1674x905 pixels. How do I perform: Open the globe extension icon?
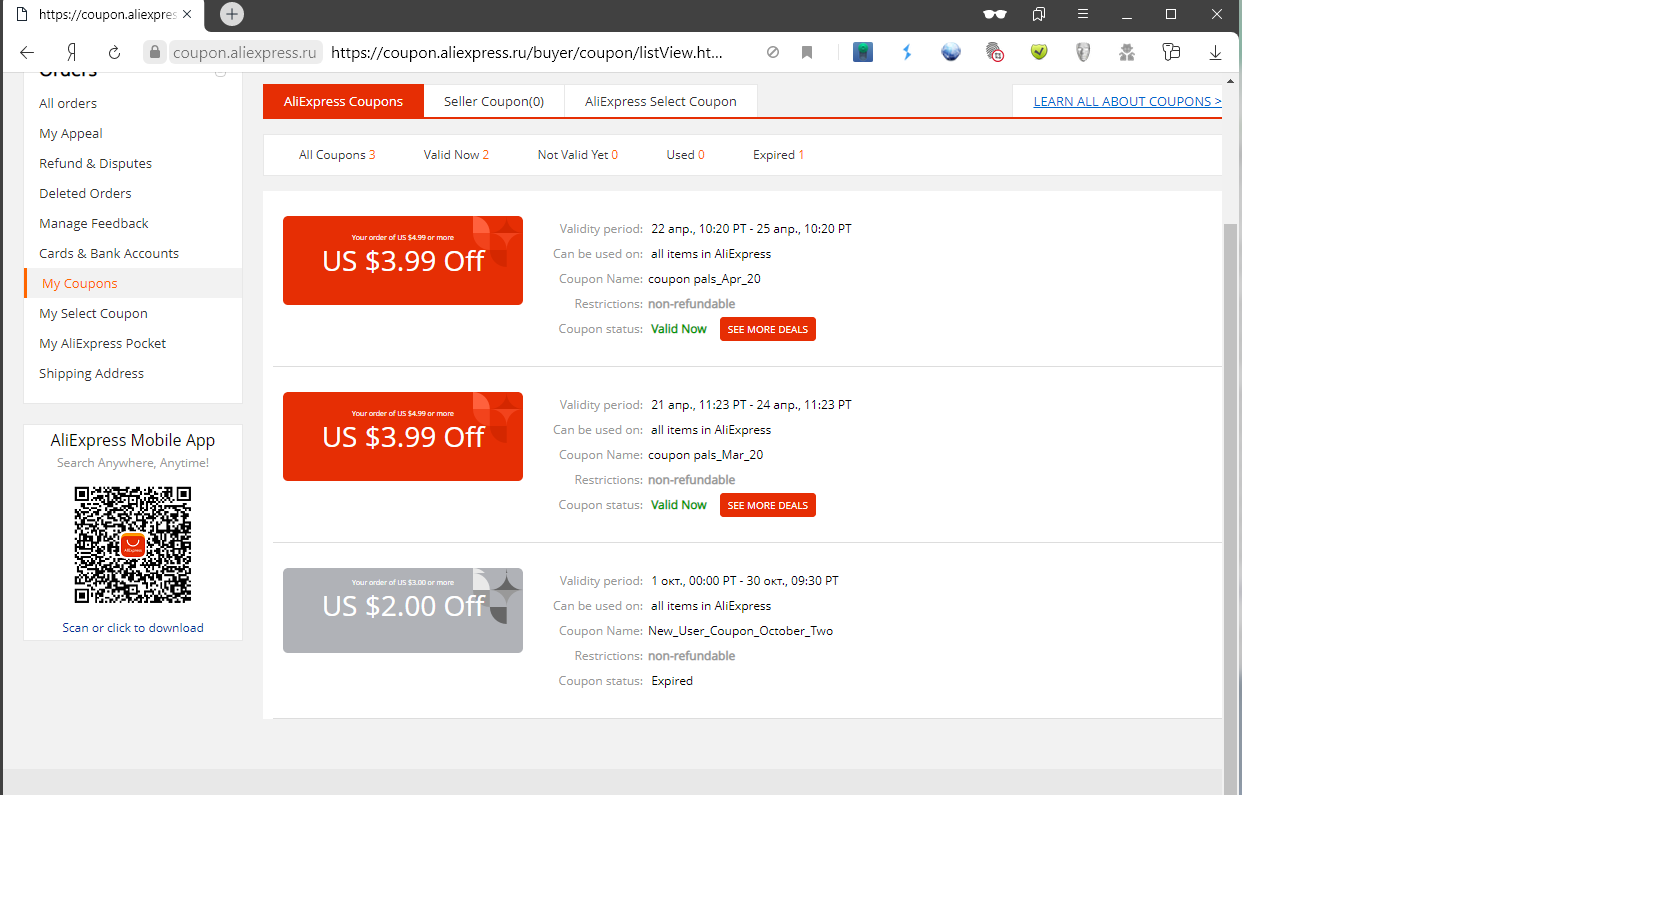pyautogui.click(x=951, y=52)
